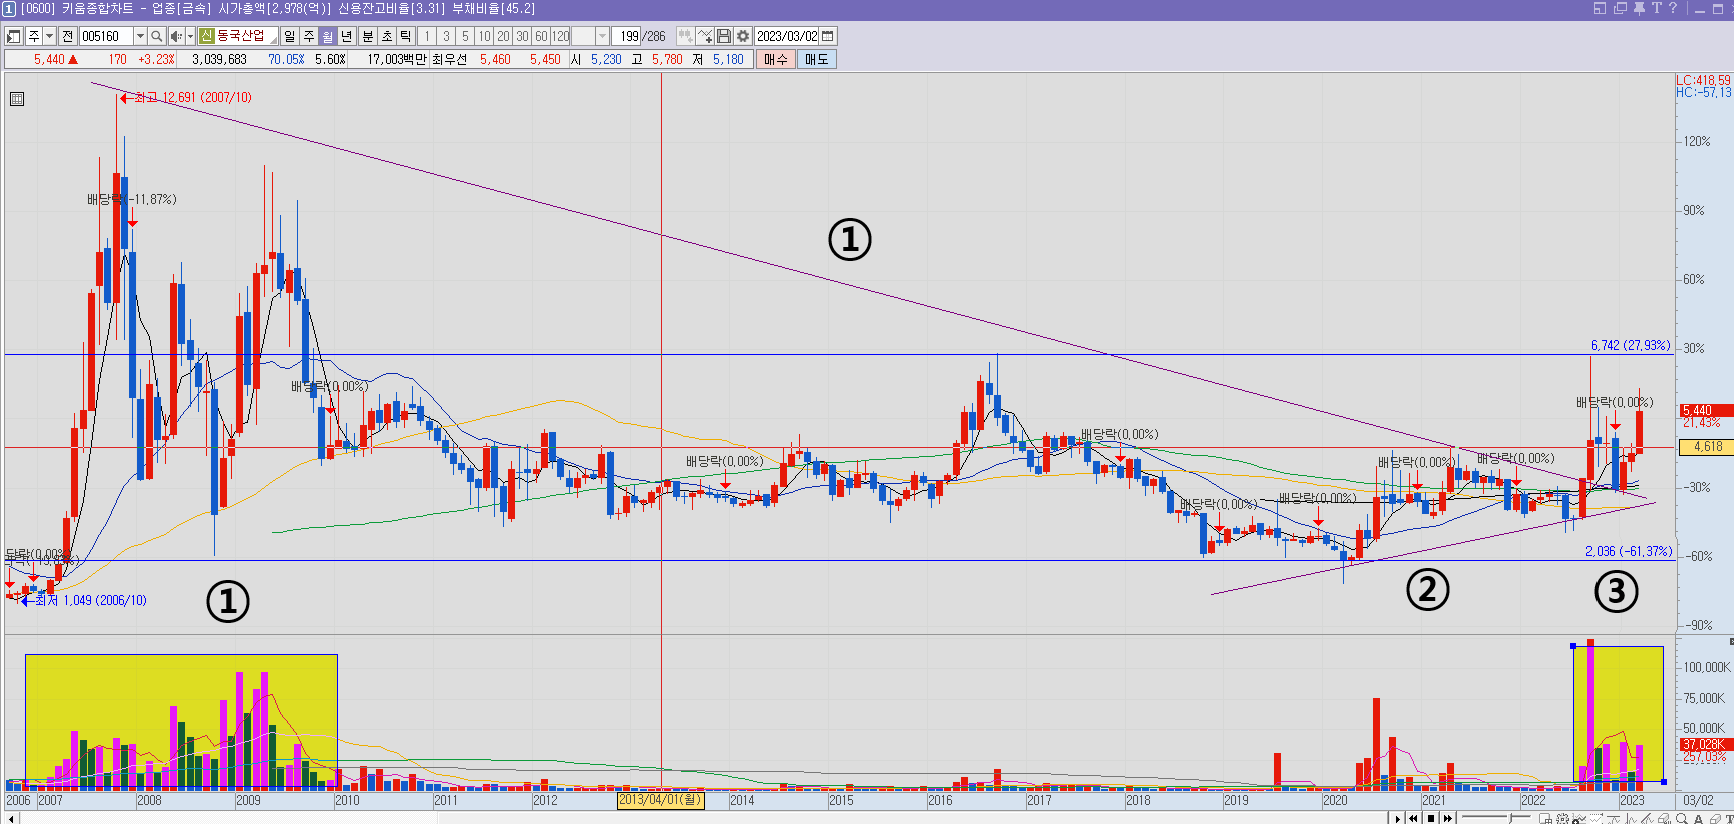
Task: Click the bottom toolbar window-grid icon
Action: 1545,818
